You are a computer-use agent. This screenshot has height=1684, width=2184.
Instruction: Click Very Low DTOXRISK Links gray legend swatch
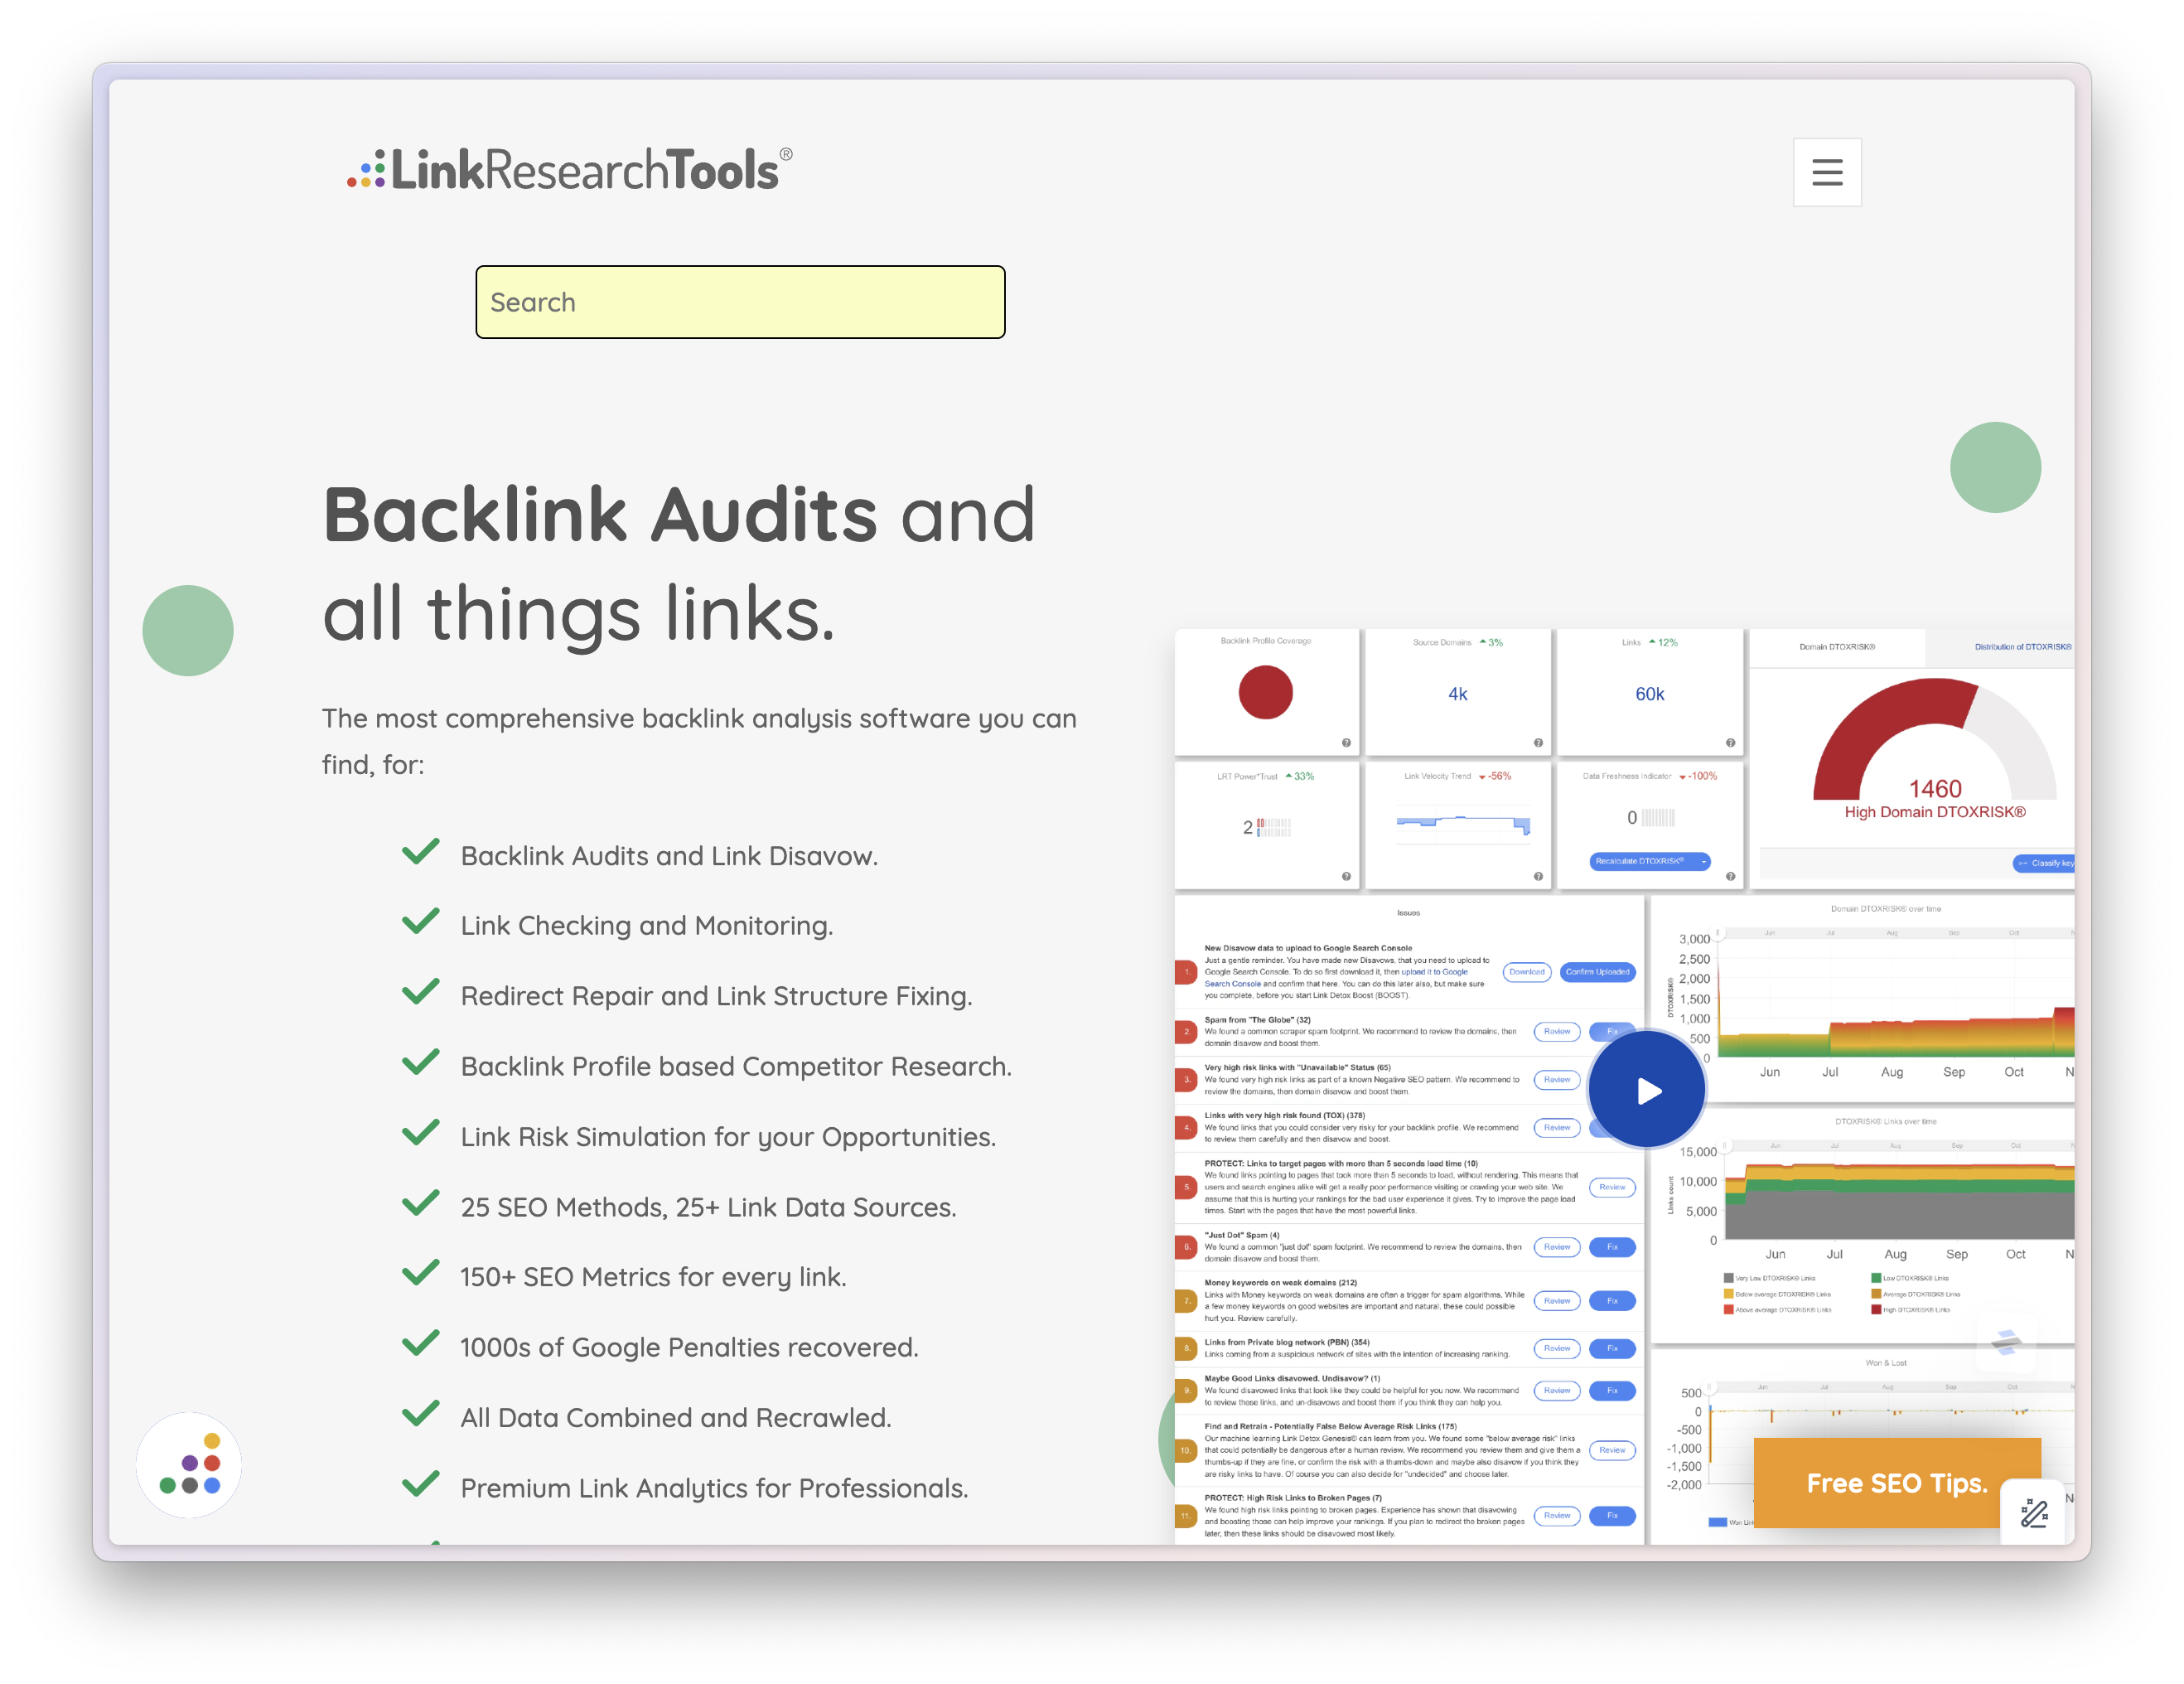pos(1729,1278)
